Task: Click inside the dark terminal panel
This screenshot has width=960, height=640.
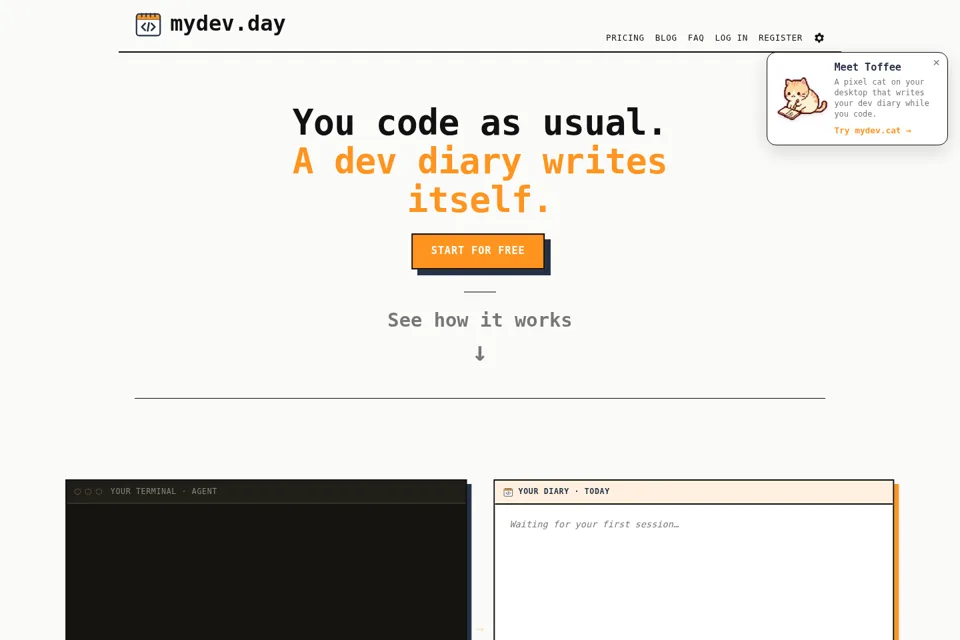Action: click(x=266, y=571)
